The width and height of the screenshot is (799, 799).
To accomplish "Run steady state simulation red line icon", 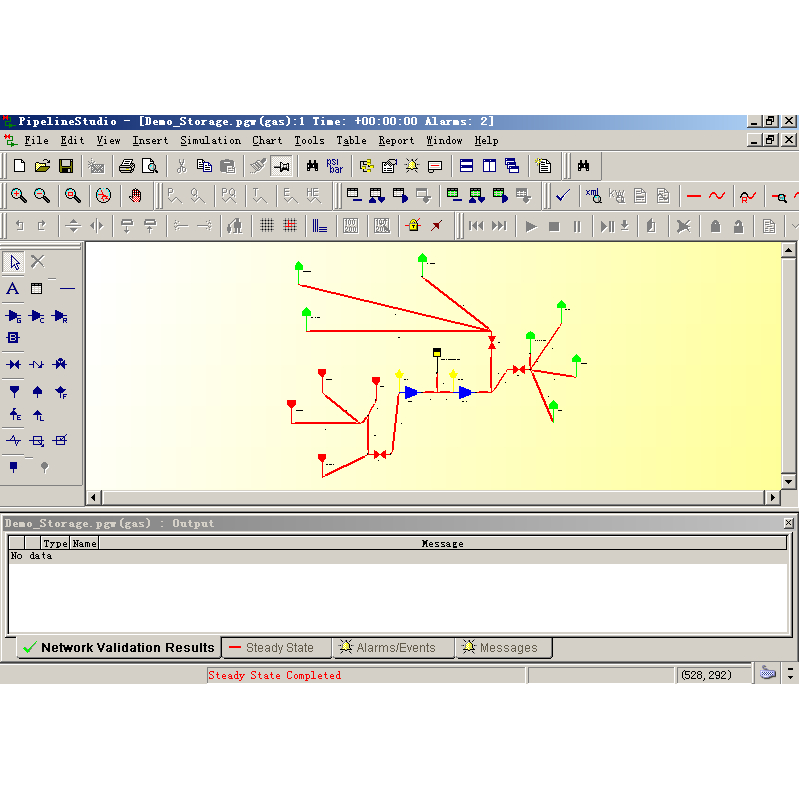I will [694, 196].
